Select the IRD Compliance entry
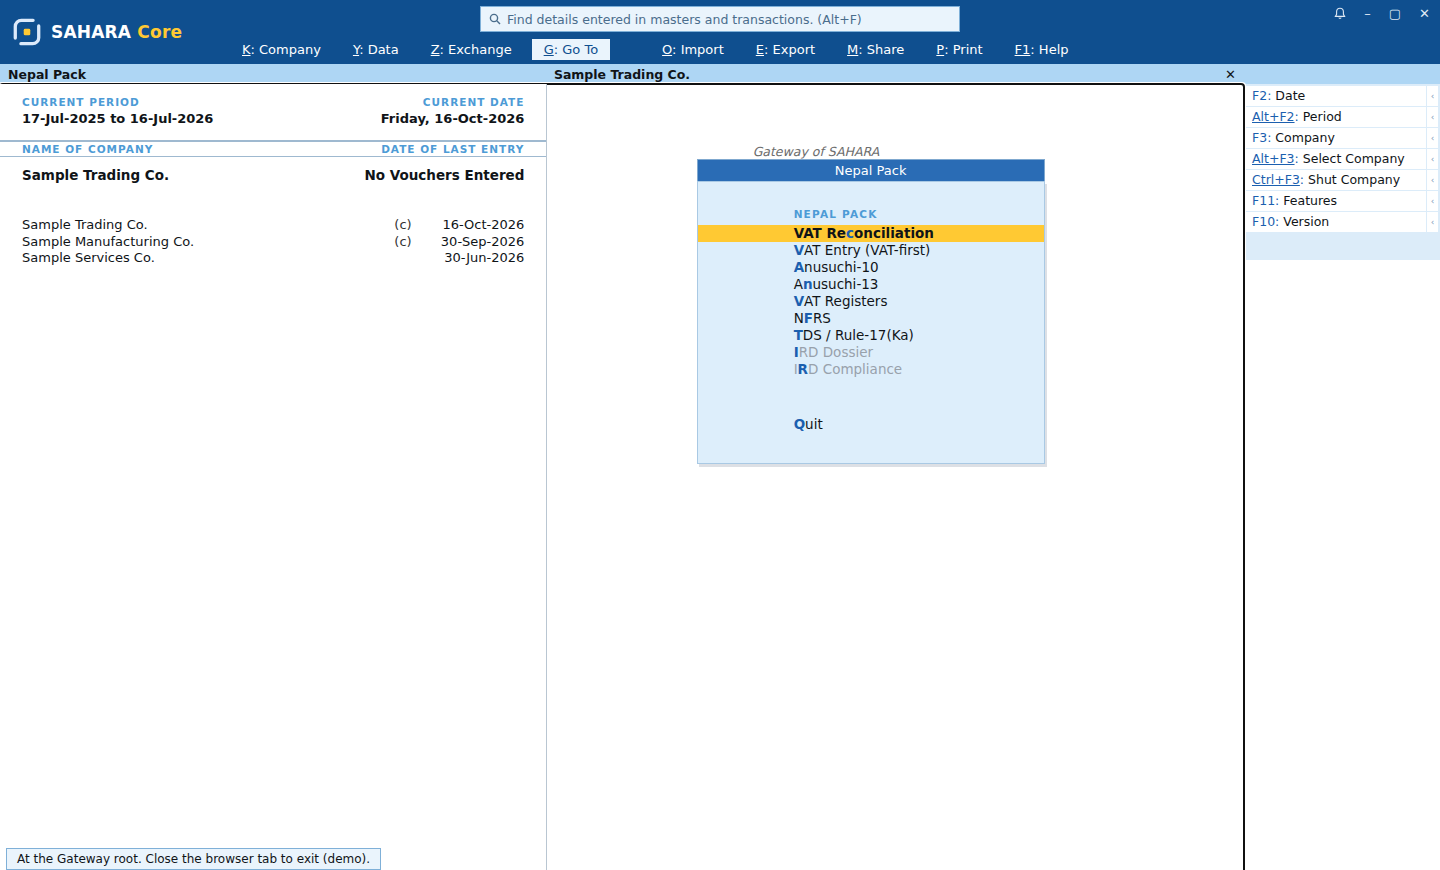The width and height of the screenshot is (1440, 870). [871, 369]
